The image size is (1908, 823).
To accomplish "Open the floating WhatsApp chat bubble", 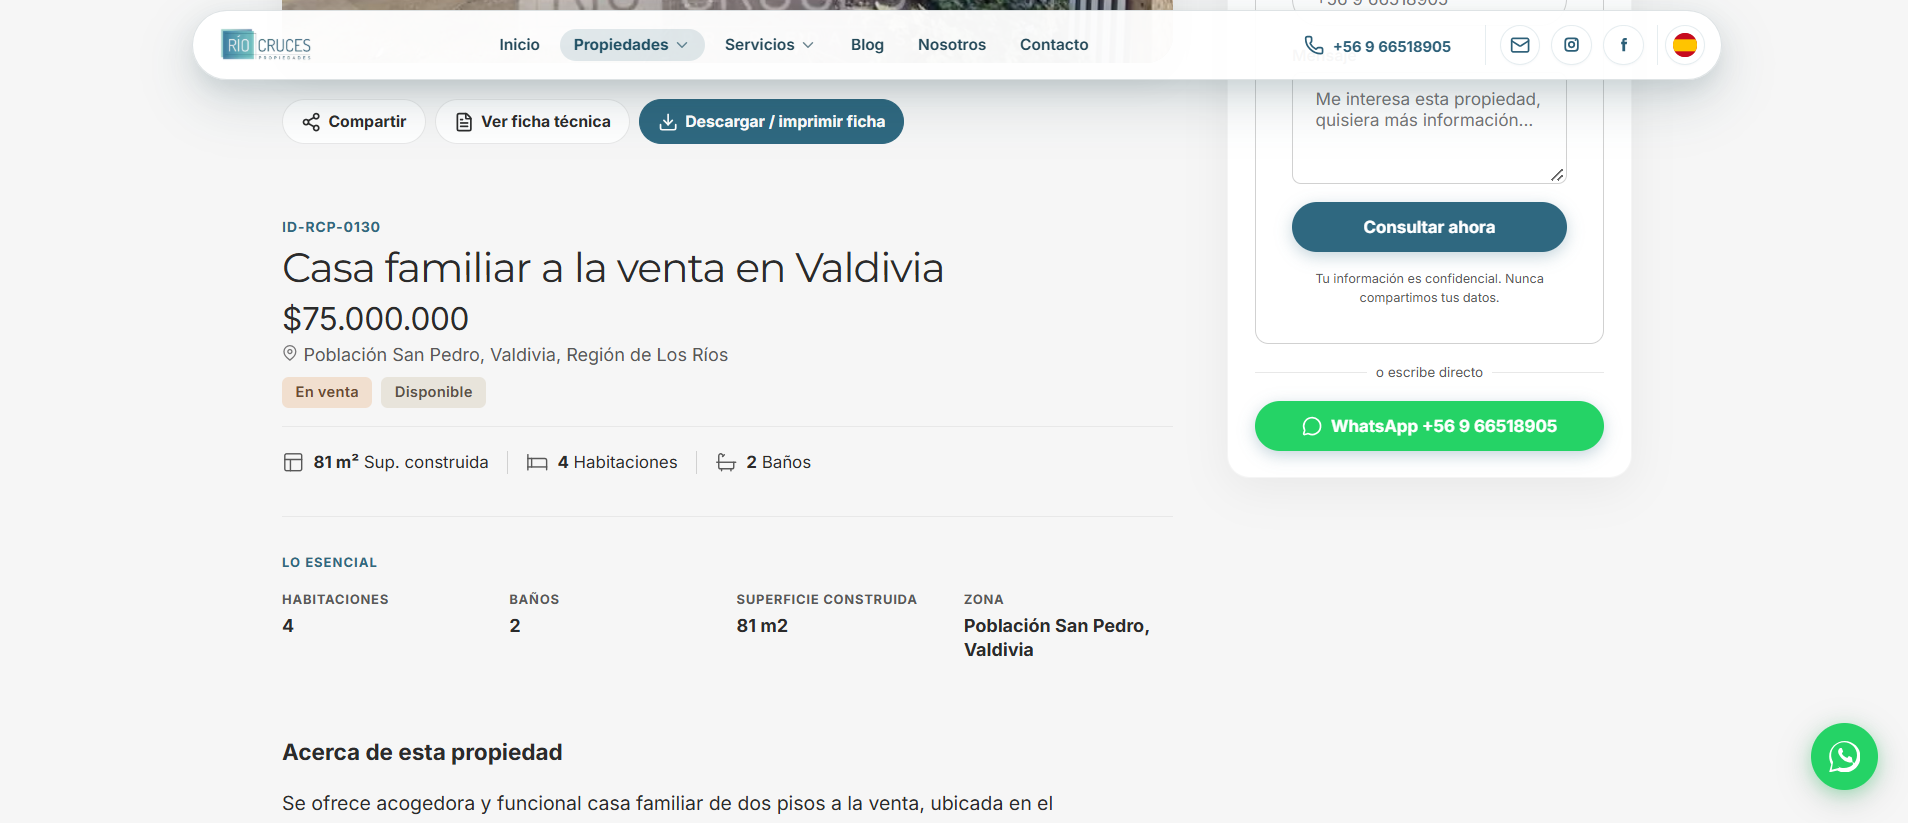I will click(x=1844, y=756).
